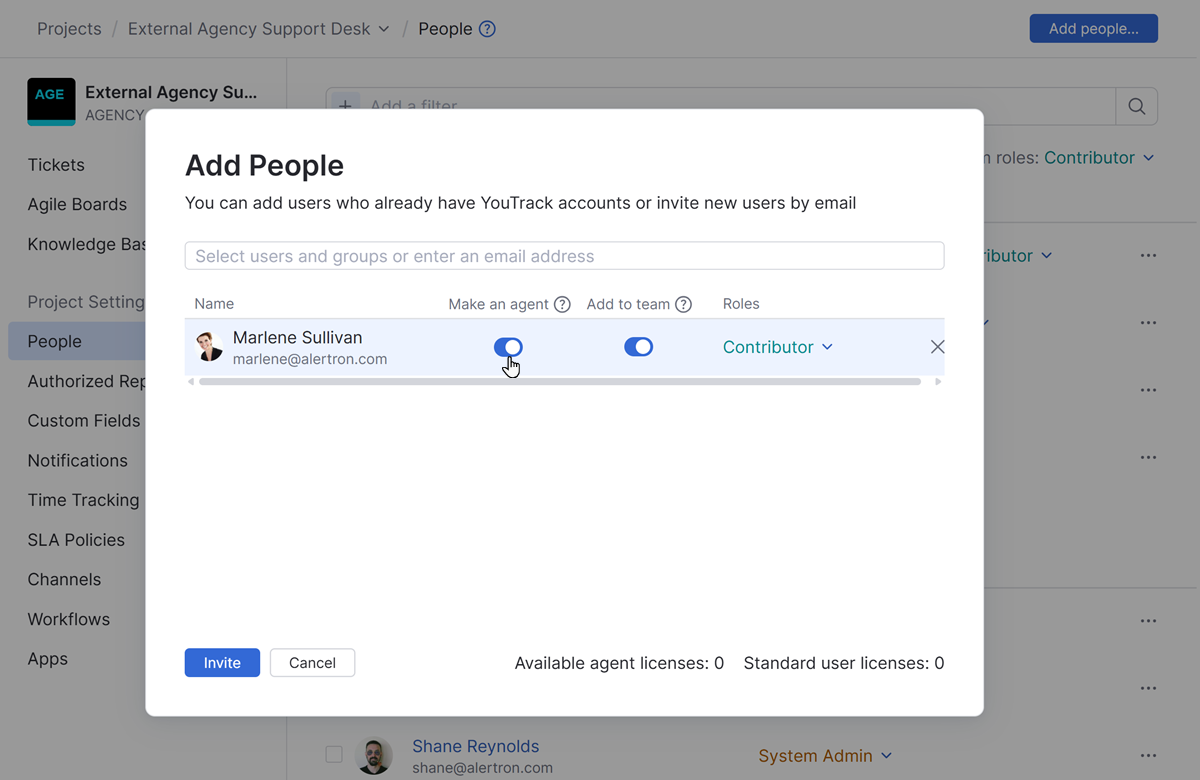1200x780 pixels.
Task: Cancel the Add People dialog
Action: (312, 663)
